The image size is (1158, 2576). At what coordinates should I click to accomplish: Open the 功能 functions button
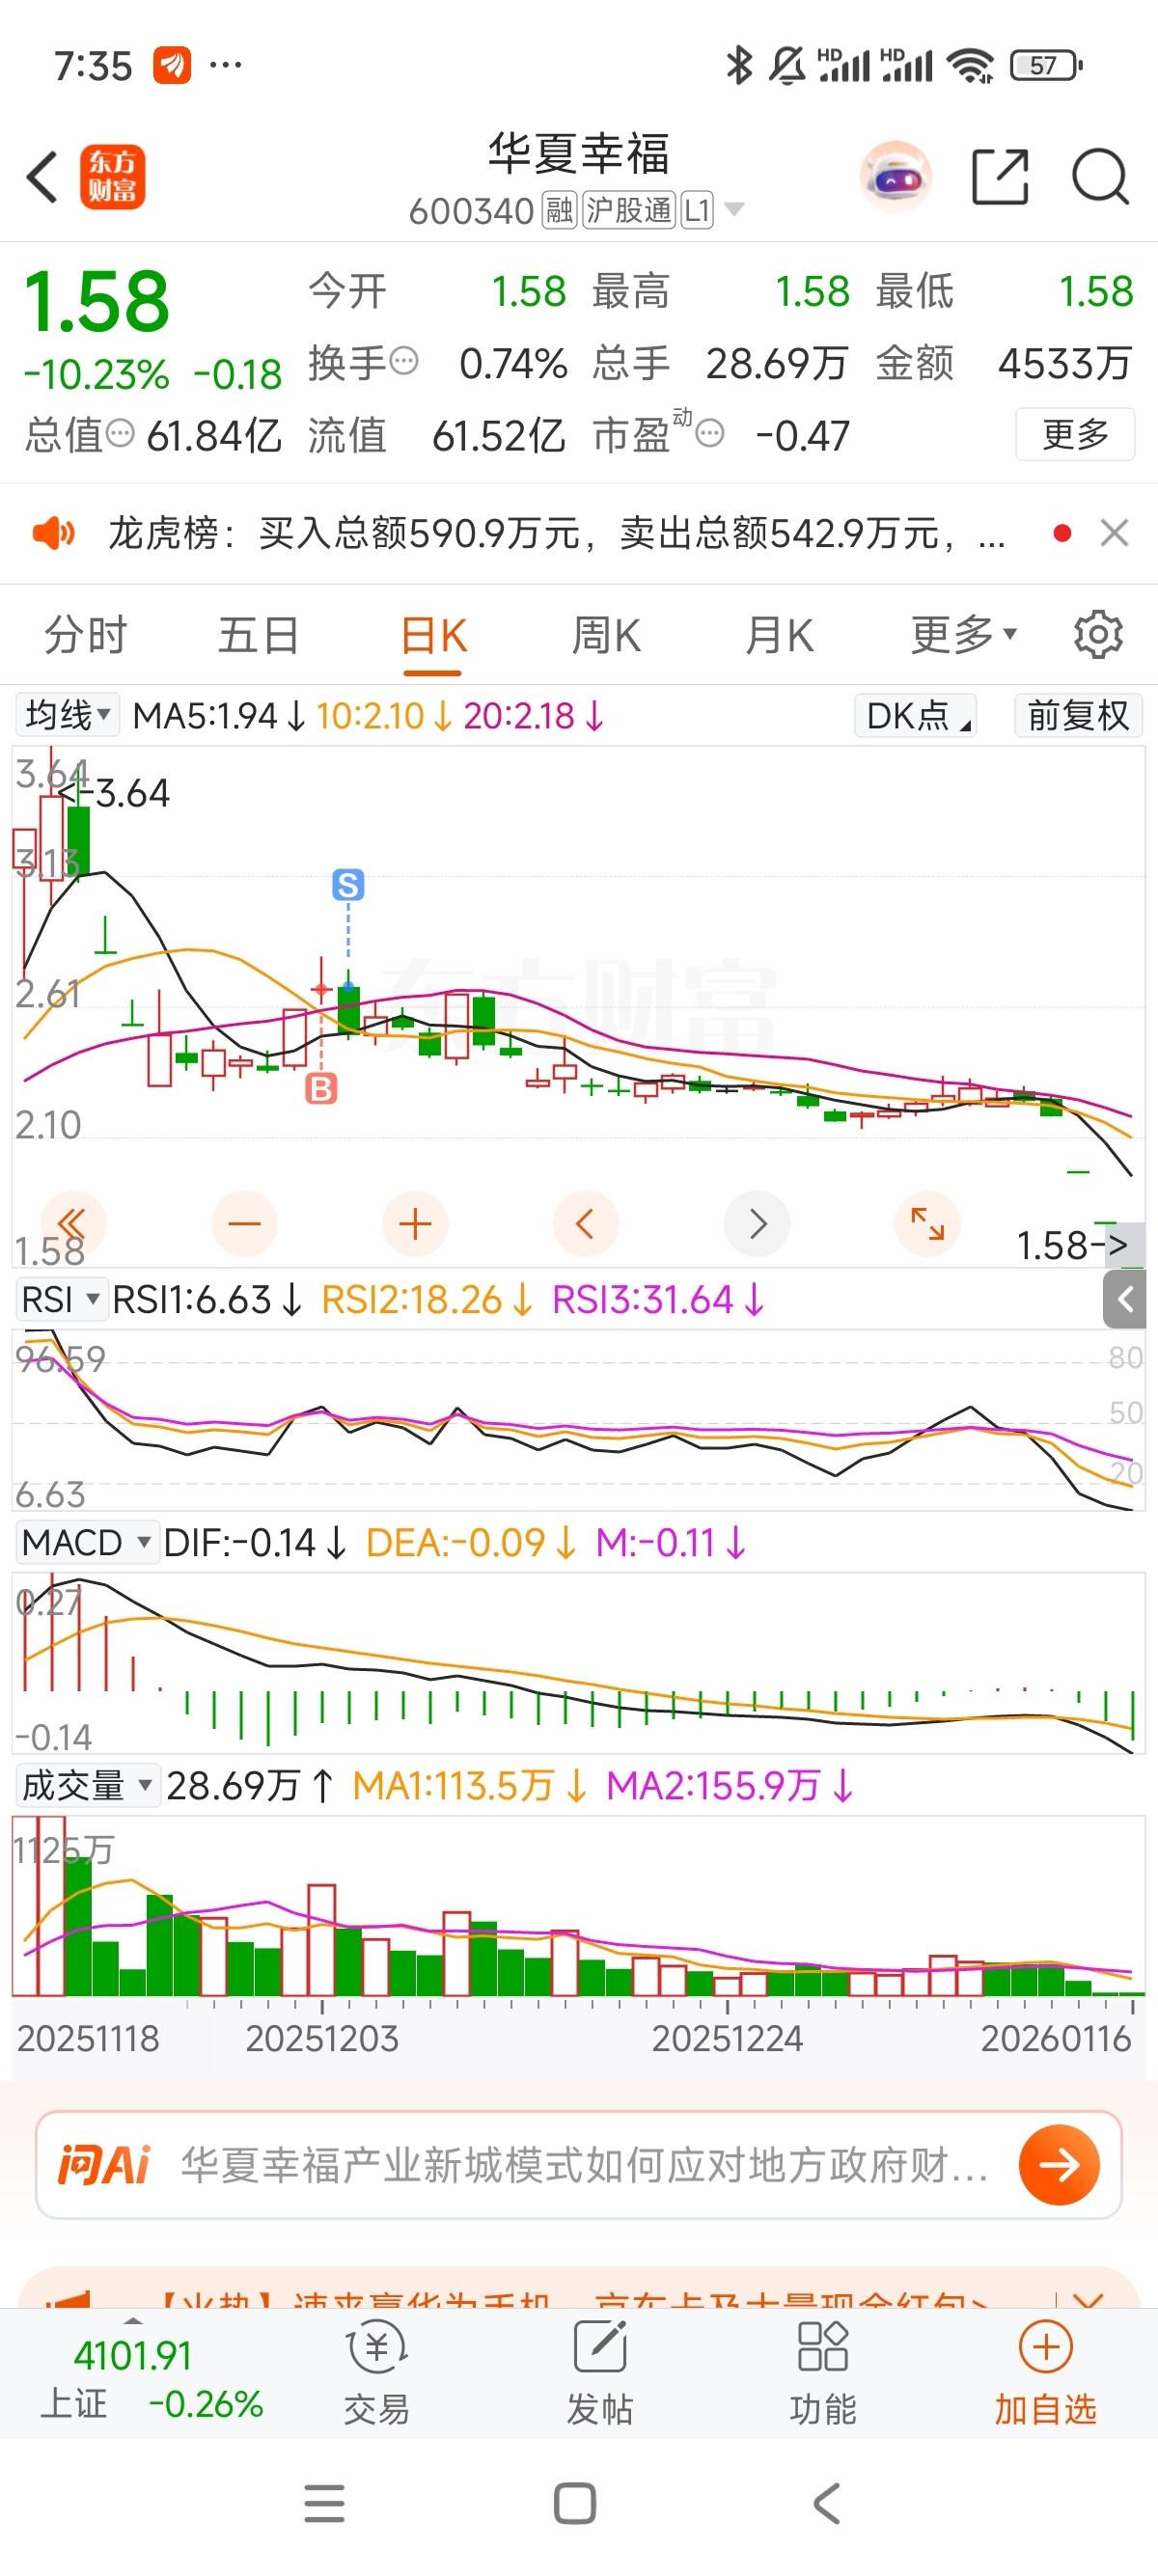tap(823, 2376)
